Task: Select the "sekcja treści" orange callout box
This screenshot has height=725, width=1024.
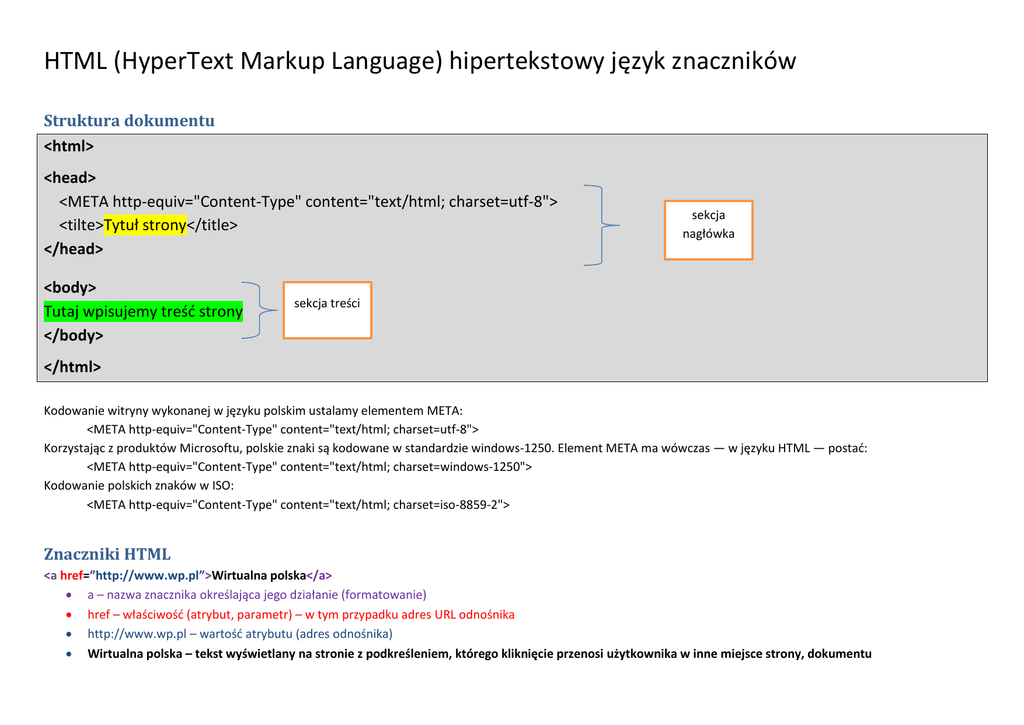Action: 327,309
